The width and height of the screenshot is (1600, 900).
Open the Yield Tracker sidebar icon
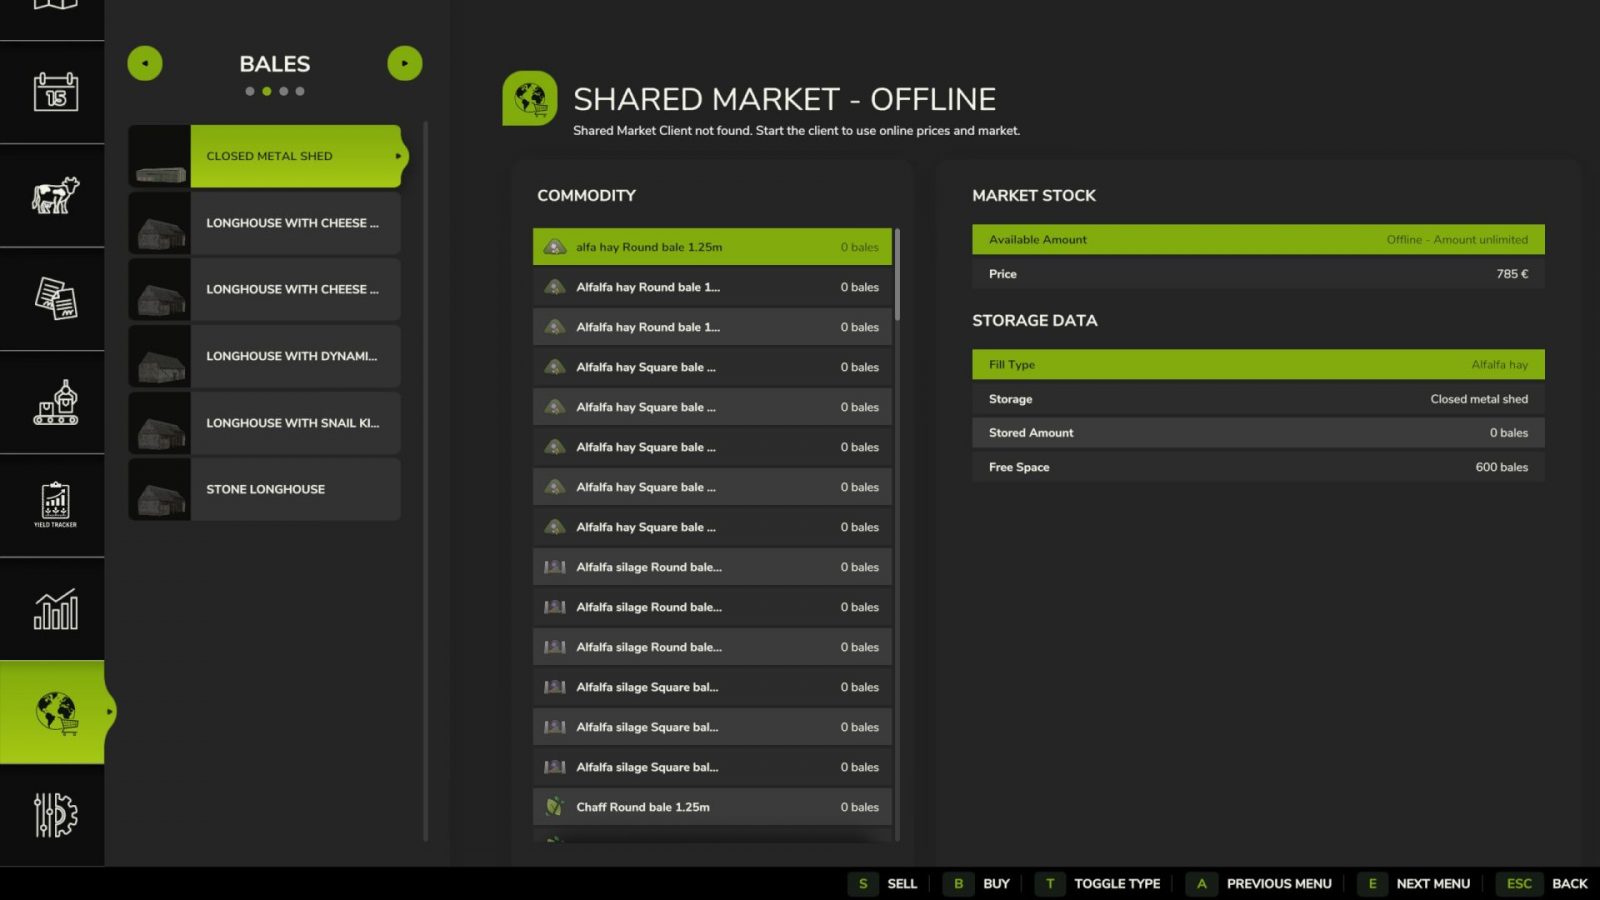pos(55,505)
